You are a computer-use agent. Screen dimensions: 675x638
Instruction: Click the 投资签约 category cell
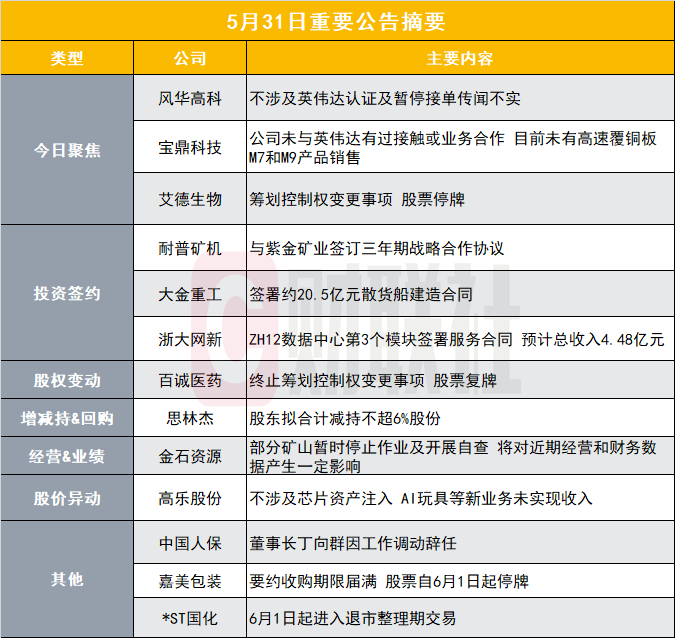coord(67,293)
